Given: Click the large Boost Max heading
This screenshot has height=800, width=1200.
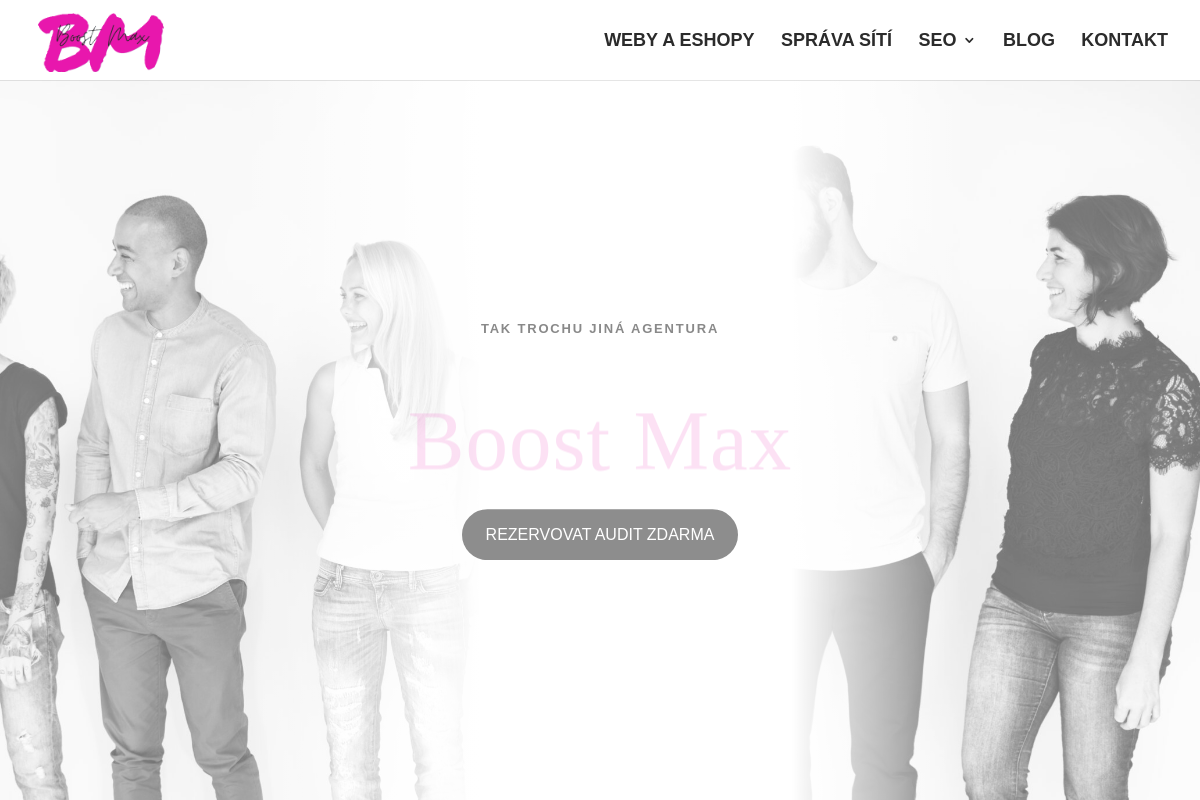Looking at the screenshot, I should [x=600, y=441].
